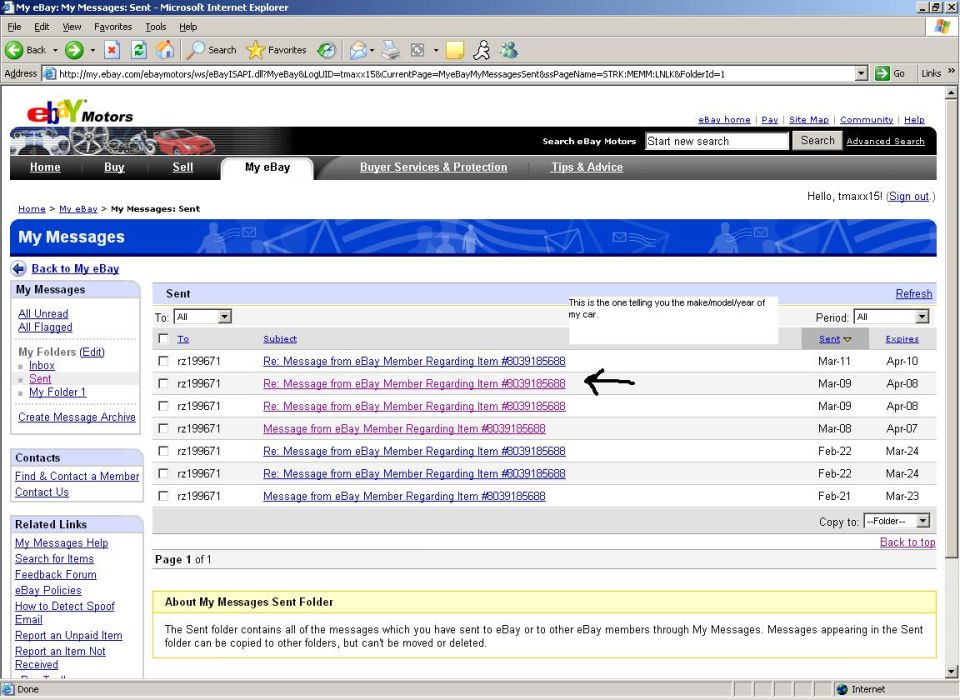This screenshot has width=960, height=700.
Task: Sort by the Expires column header
Action: point(902,339)
